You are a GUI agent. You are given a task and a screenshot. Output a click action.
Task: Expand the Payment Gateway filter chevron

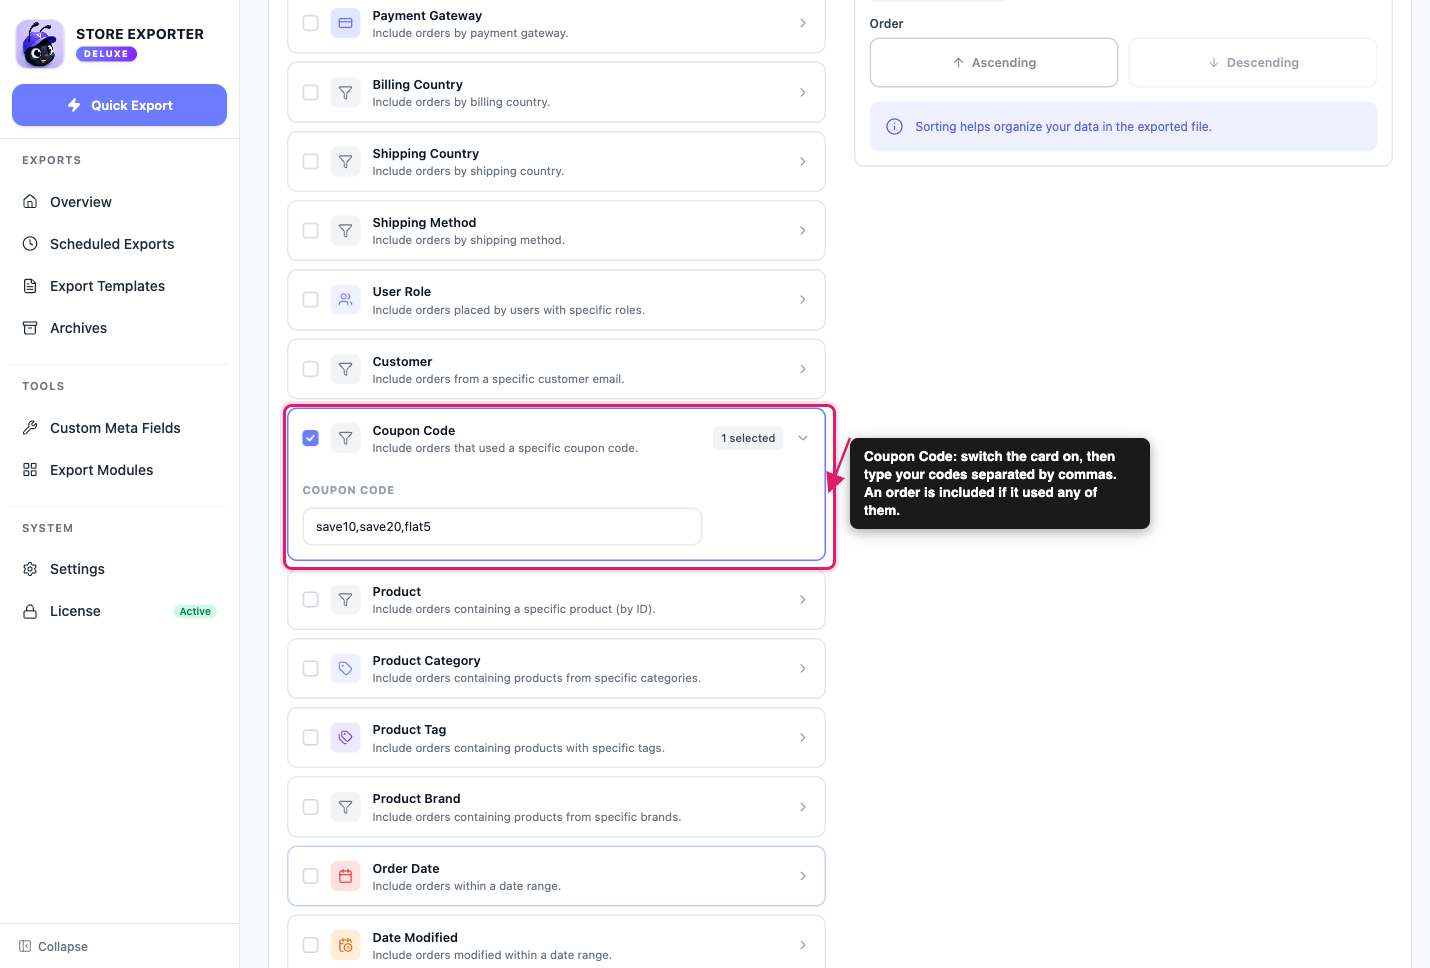803,23
